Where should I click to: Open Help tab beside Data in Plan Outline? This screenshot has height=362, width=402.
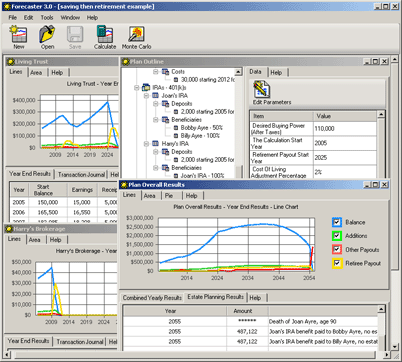click(276, 73)
